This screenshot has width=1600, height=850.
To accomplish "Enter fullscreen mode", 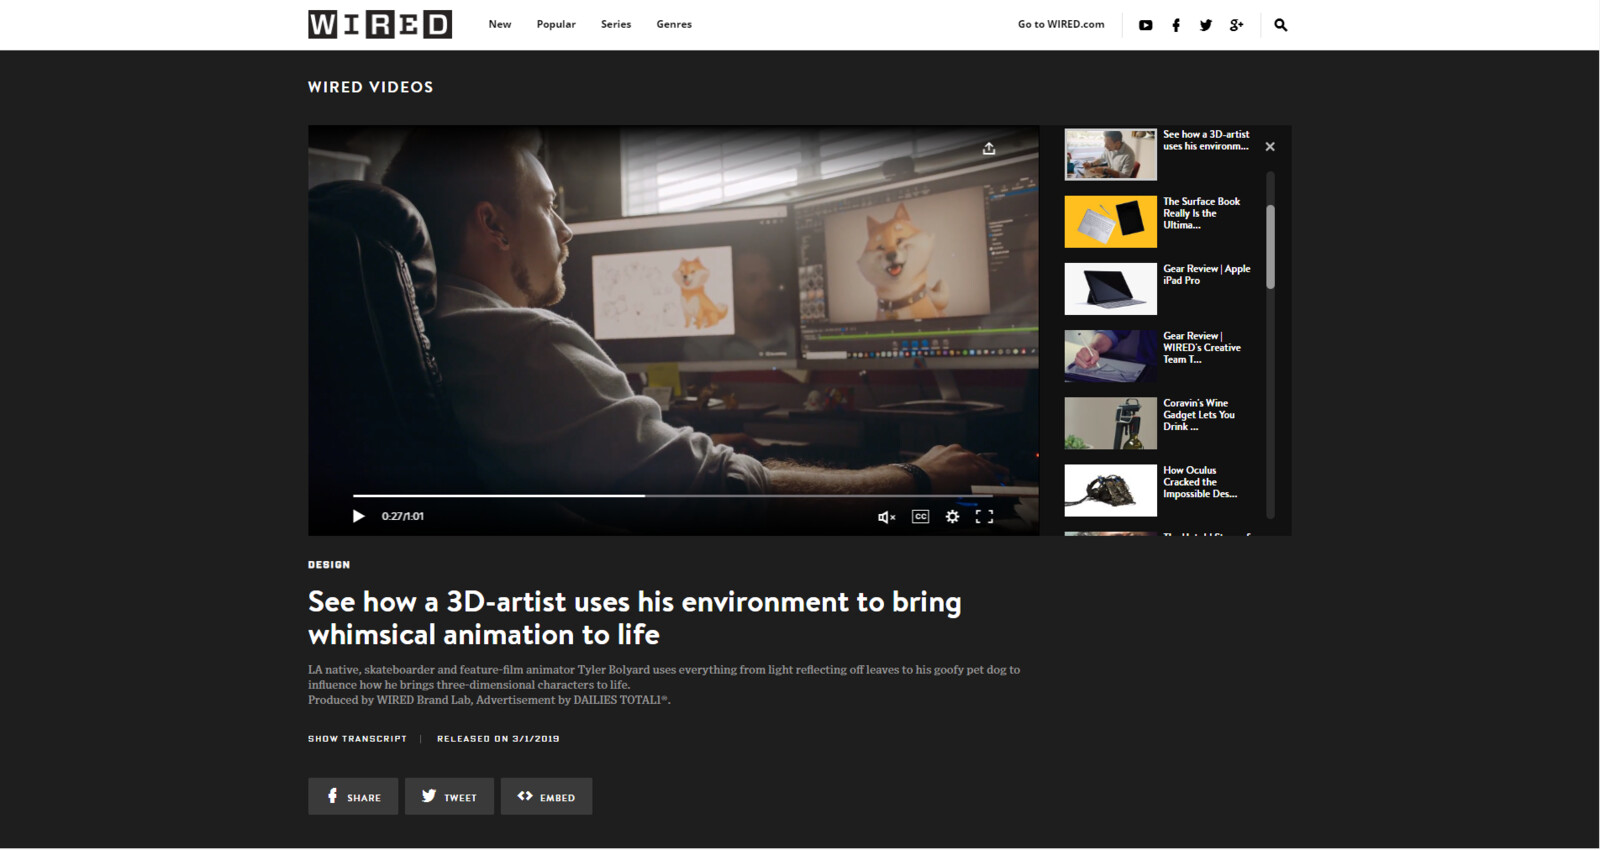I will (x=985, y=517).
